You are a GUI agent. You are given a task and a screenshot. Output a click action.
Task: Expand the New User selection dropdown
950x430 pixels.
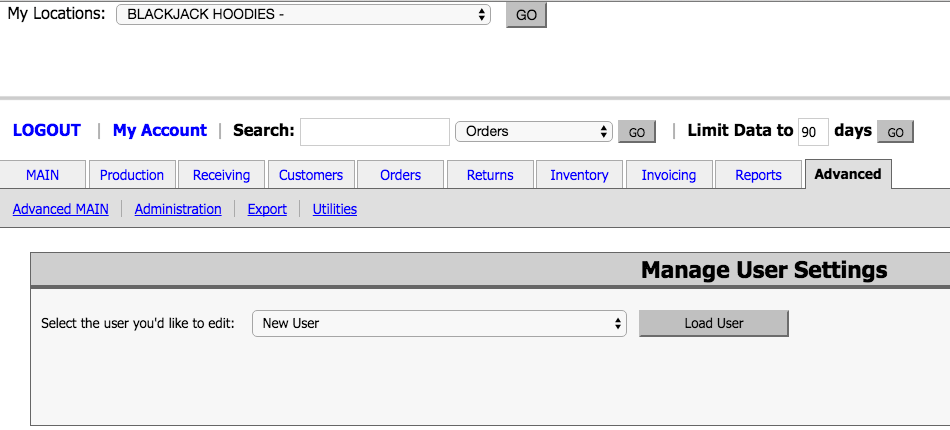439,323
